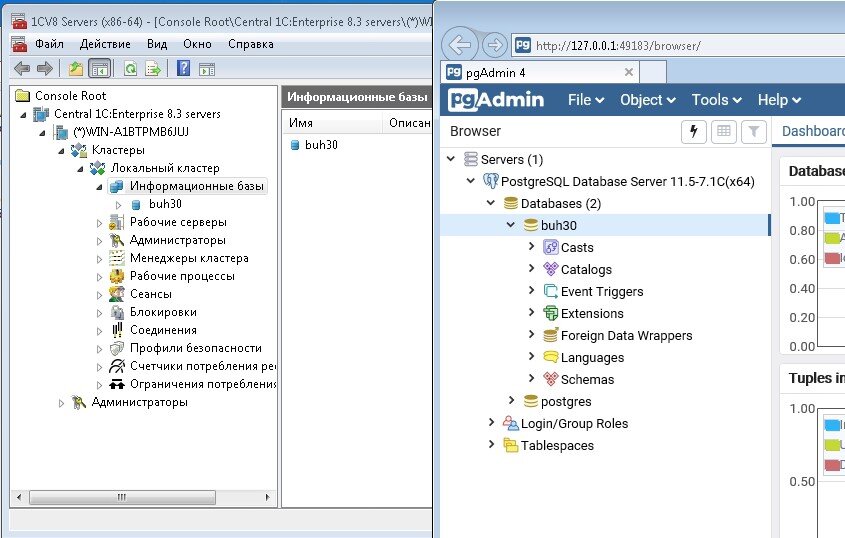845x538 pixels.
Task: Expand the Login/Group Roles node
Action: point(491,423)
